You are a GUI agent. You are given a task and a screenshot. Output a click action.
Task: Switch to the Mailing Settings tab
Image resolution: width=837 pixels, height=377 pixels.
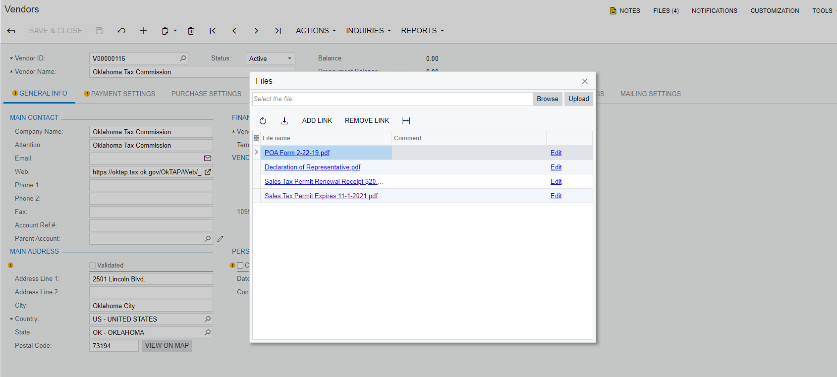(x=650, y=93)
